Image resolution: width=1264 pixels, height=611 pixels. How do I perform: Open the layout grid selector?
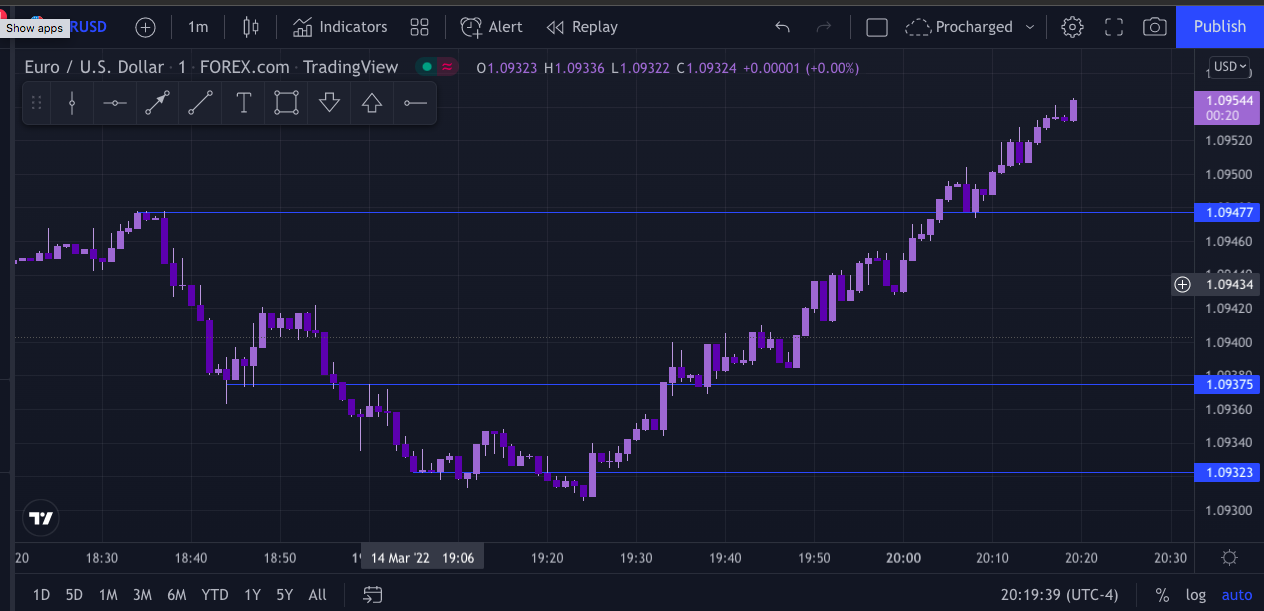point(420,27)
